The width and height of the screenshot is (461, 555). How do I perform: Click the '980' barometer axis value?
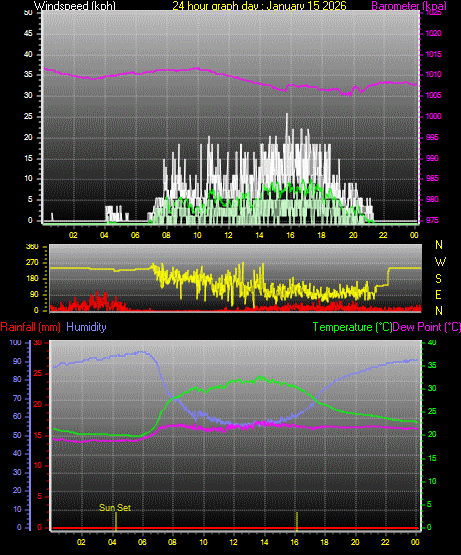coord(432,199)
